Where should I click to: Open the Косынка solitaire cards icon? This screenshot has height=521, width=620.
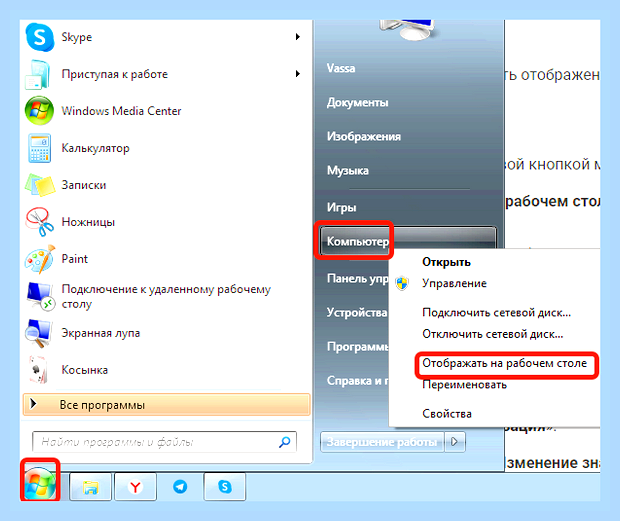[x=39, y=370]
